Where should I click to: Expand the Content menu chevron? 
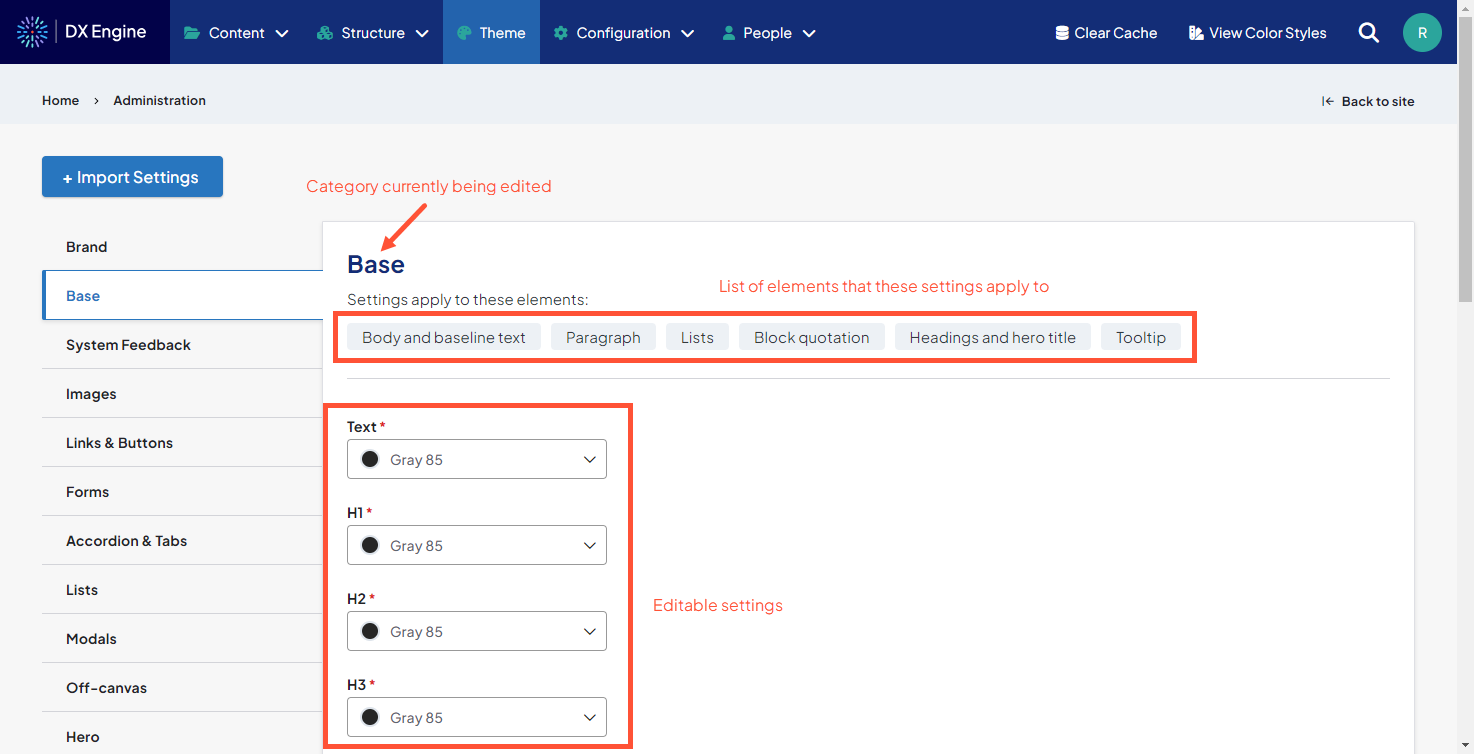pyautogui.click(x=282, y=33)
